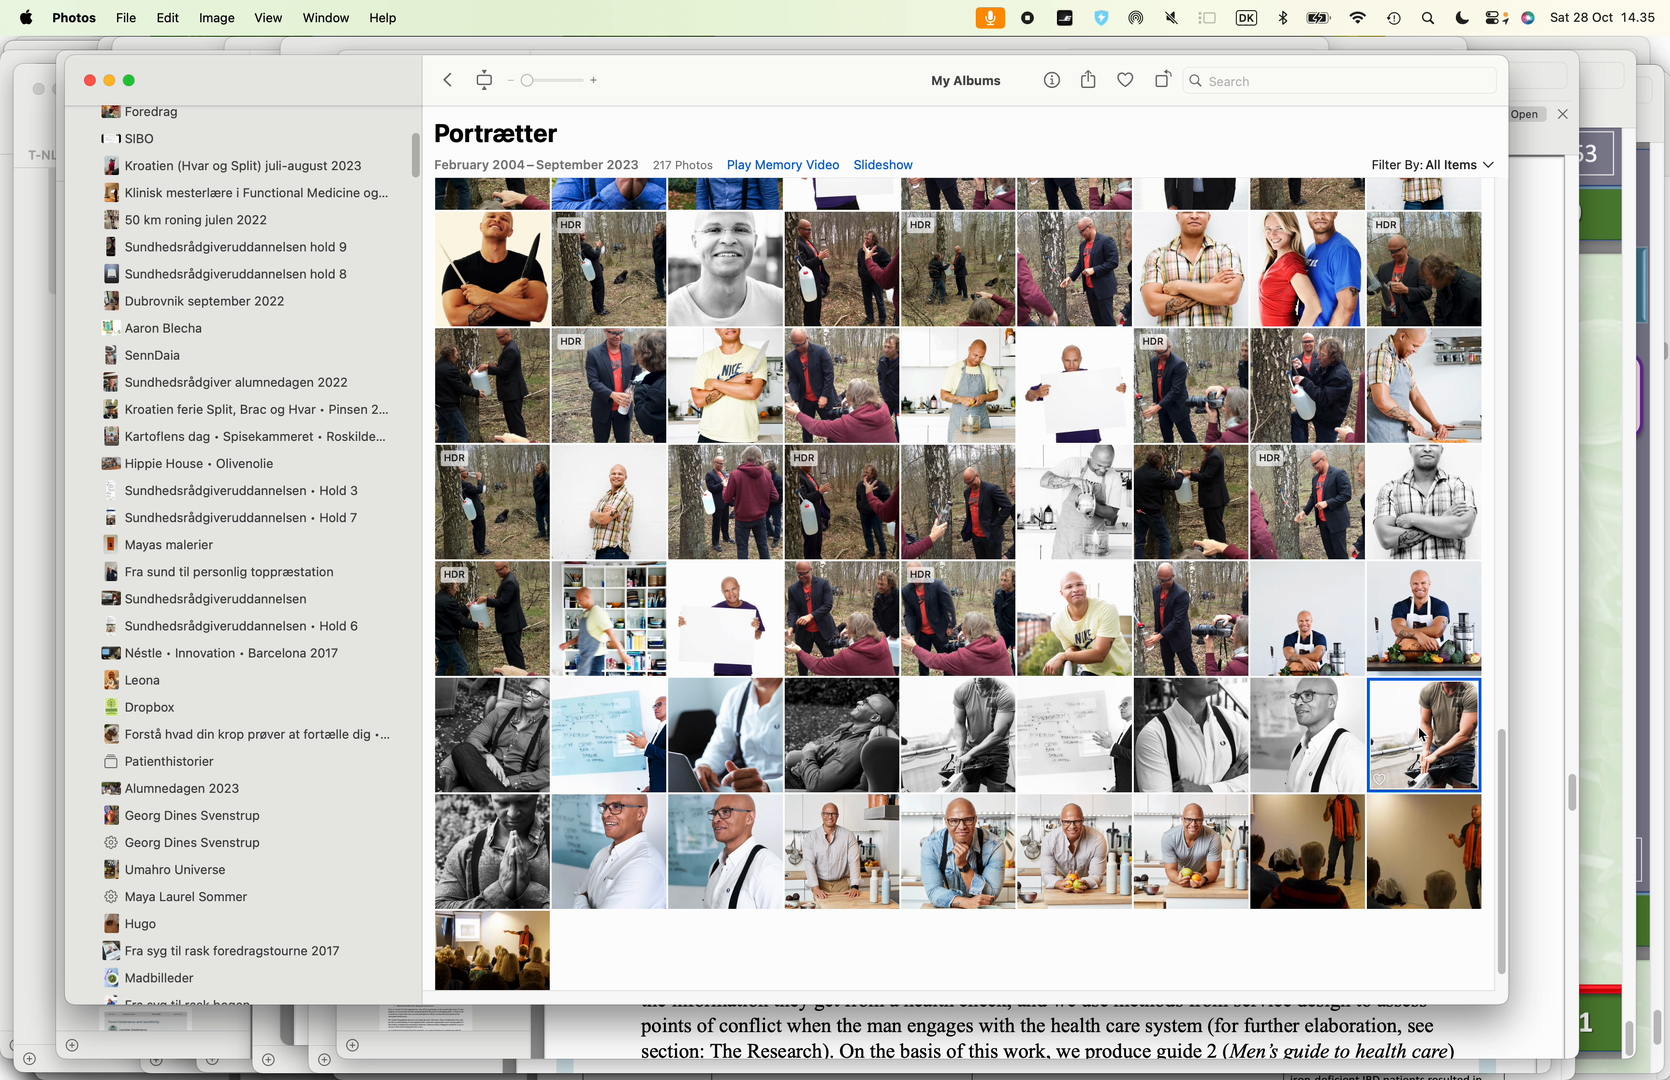Open the Wi-Fi menu bar icon
This screenshot has width=1670, height=1080.
click(x=1357, y=18)
